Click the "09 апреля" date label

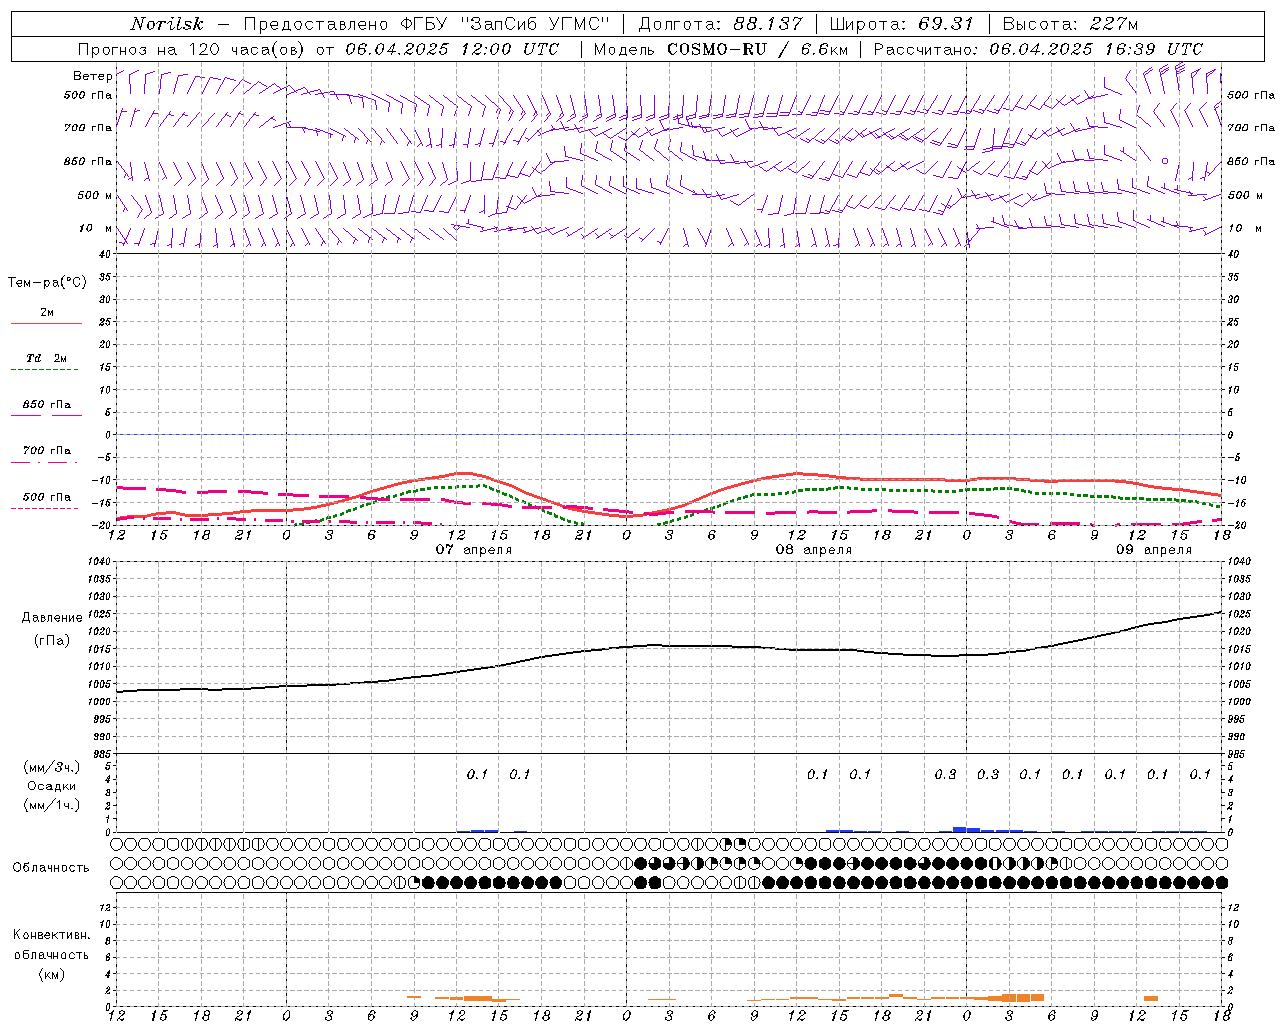point(1154,550)
